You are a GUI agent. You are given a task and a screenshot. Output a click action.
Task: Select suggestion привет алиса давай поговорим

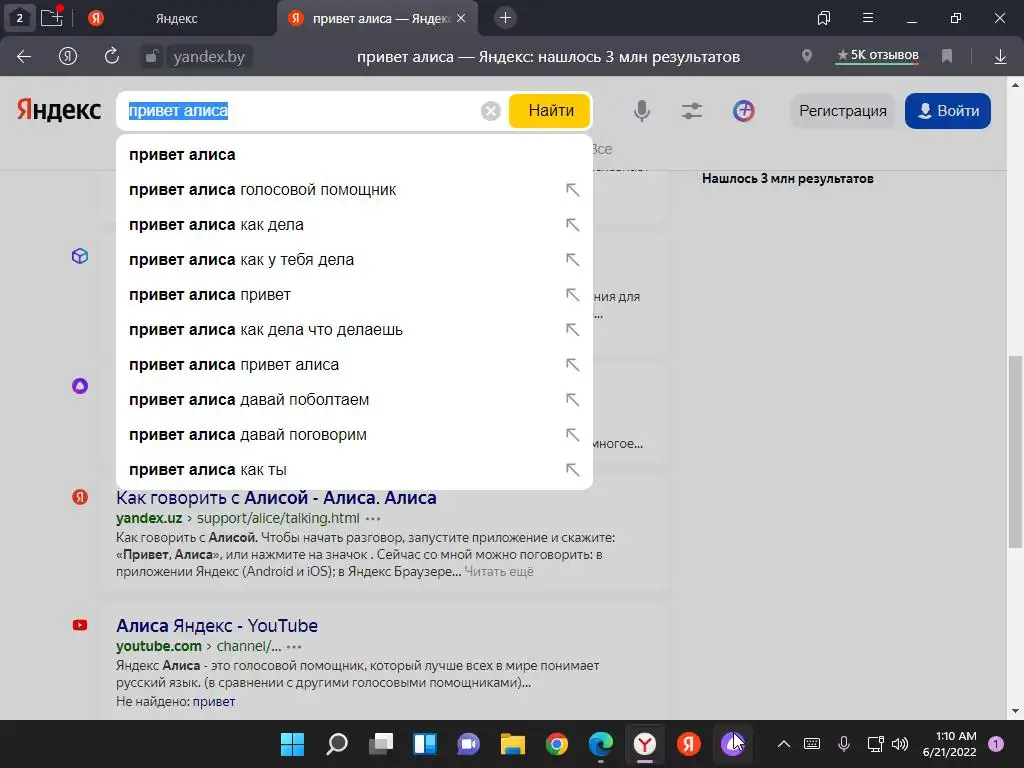coord(354,435)
